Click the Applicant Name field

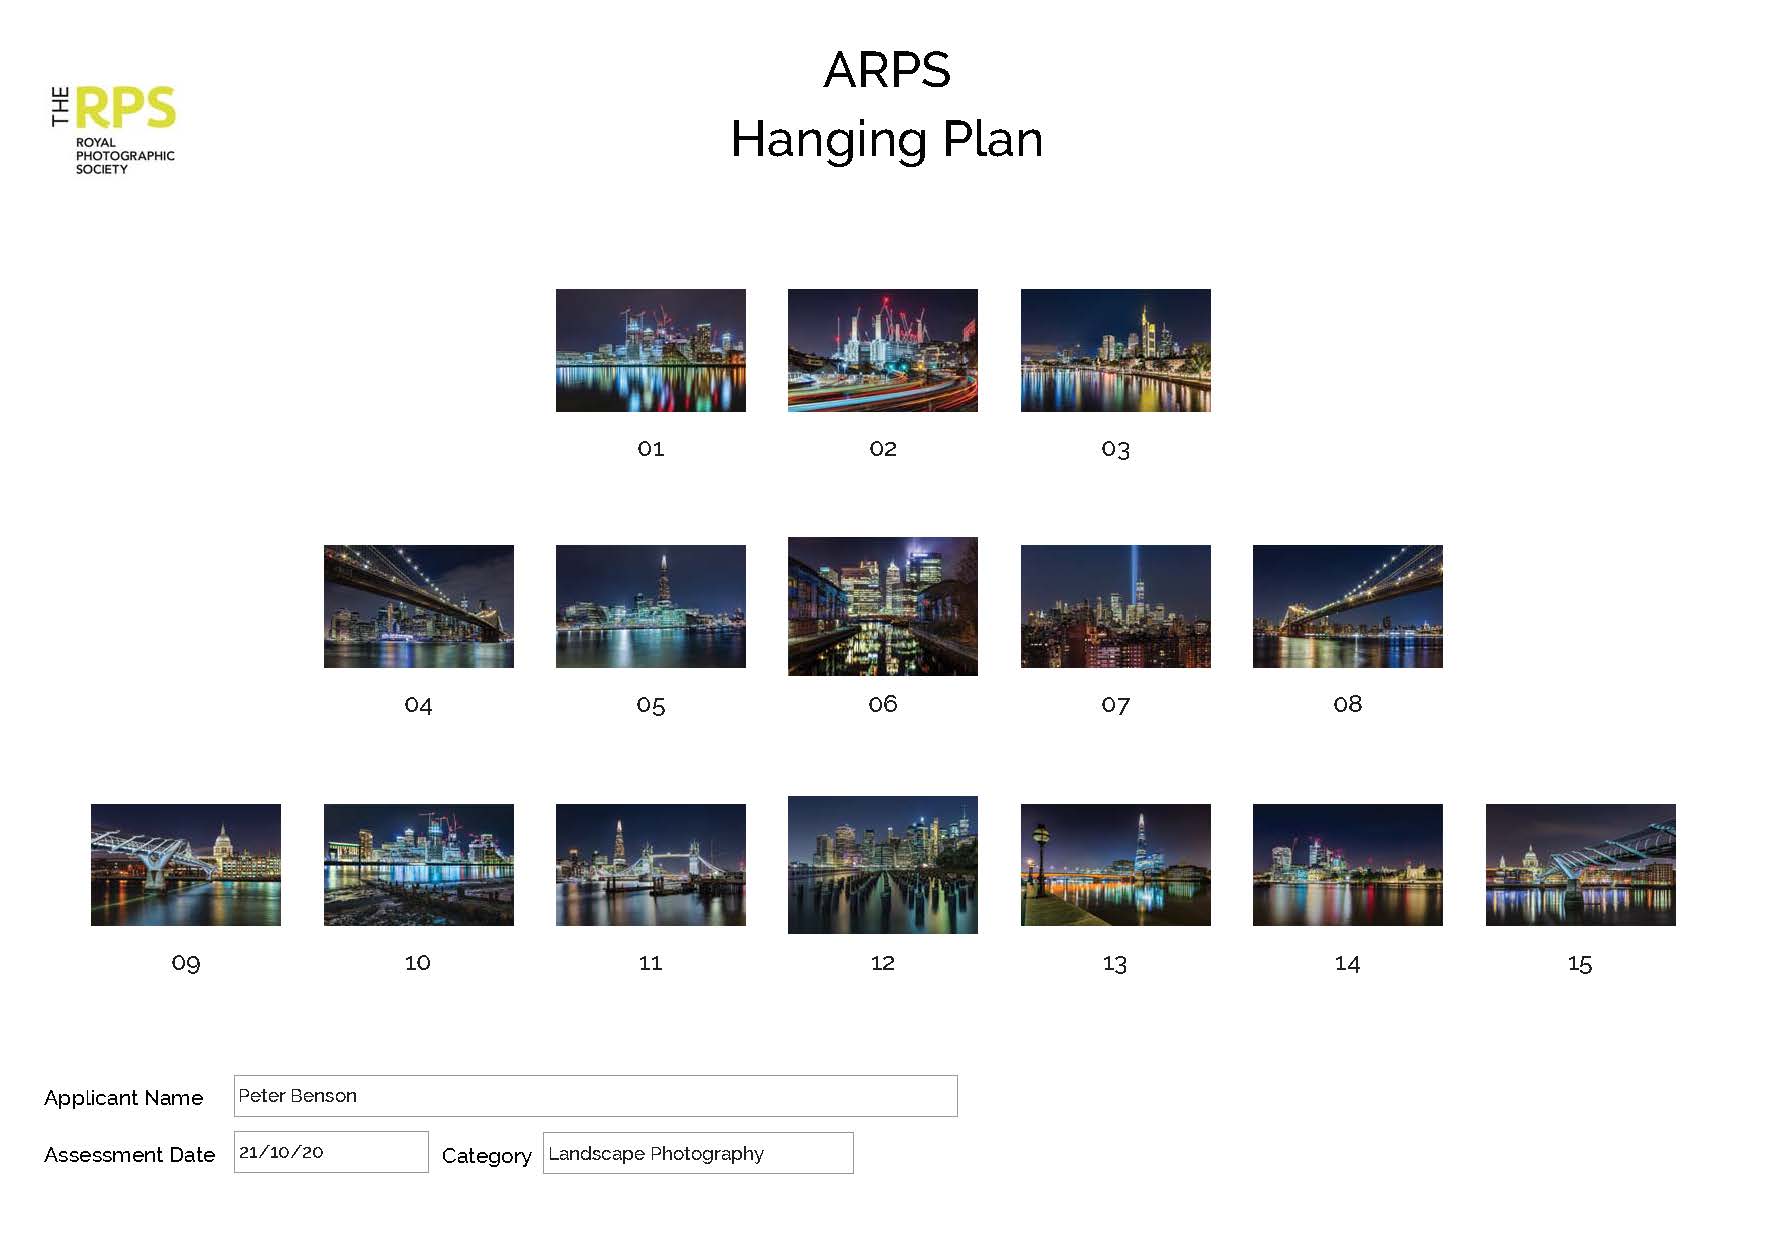pyautogui.click(x=595, y=1096)
